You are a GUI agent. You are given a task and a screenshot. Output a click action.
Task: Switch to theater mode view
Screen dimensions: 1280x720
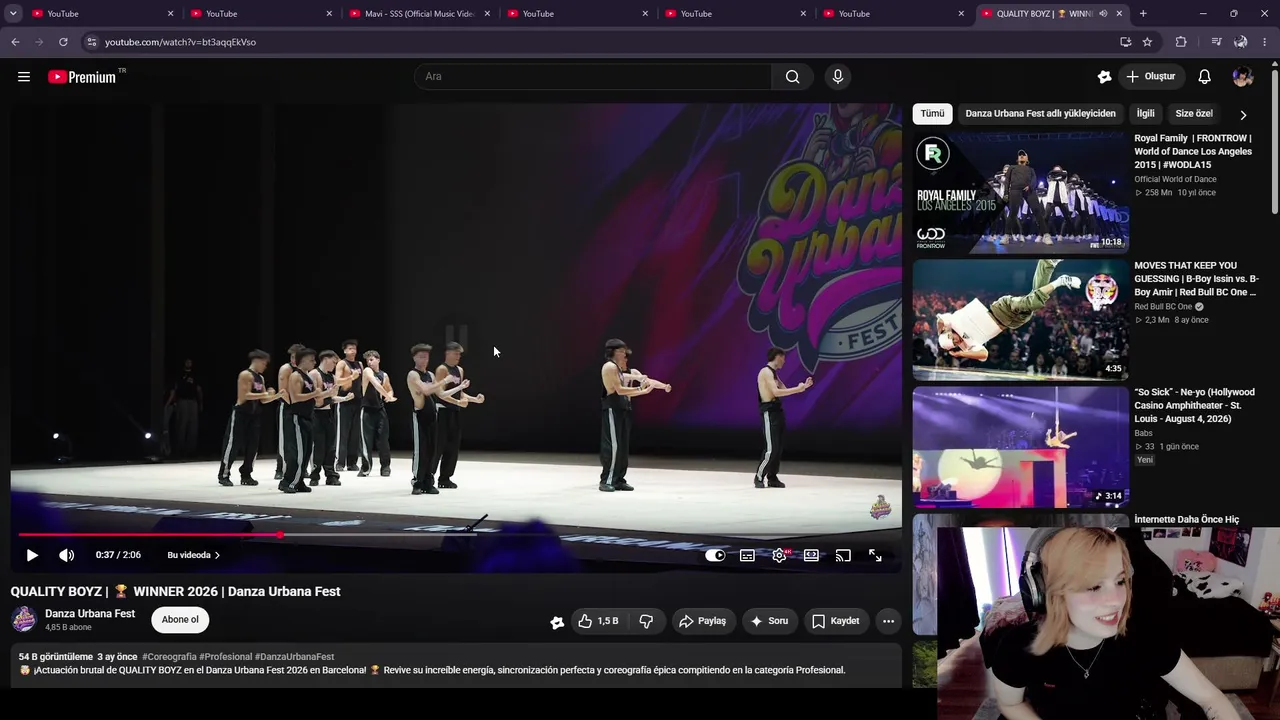(x=811, y=555)
